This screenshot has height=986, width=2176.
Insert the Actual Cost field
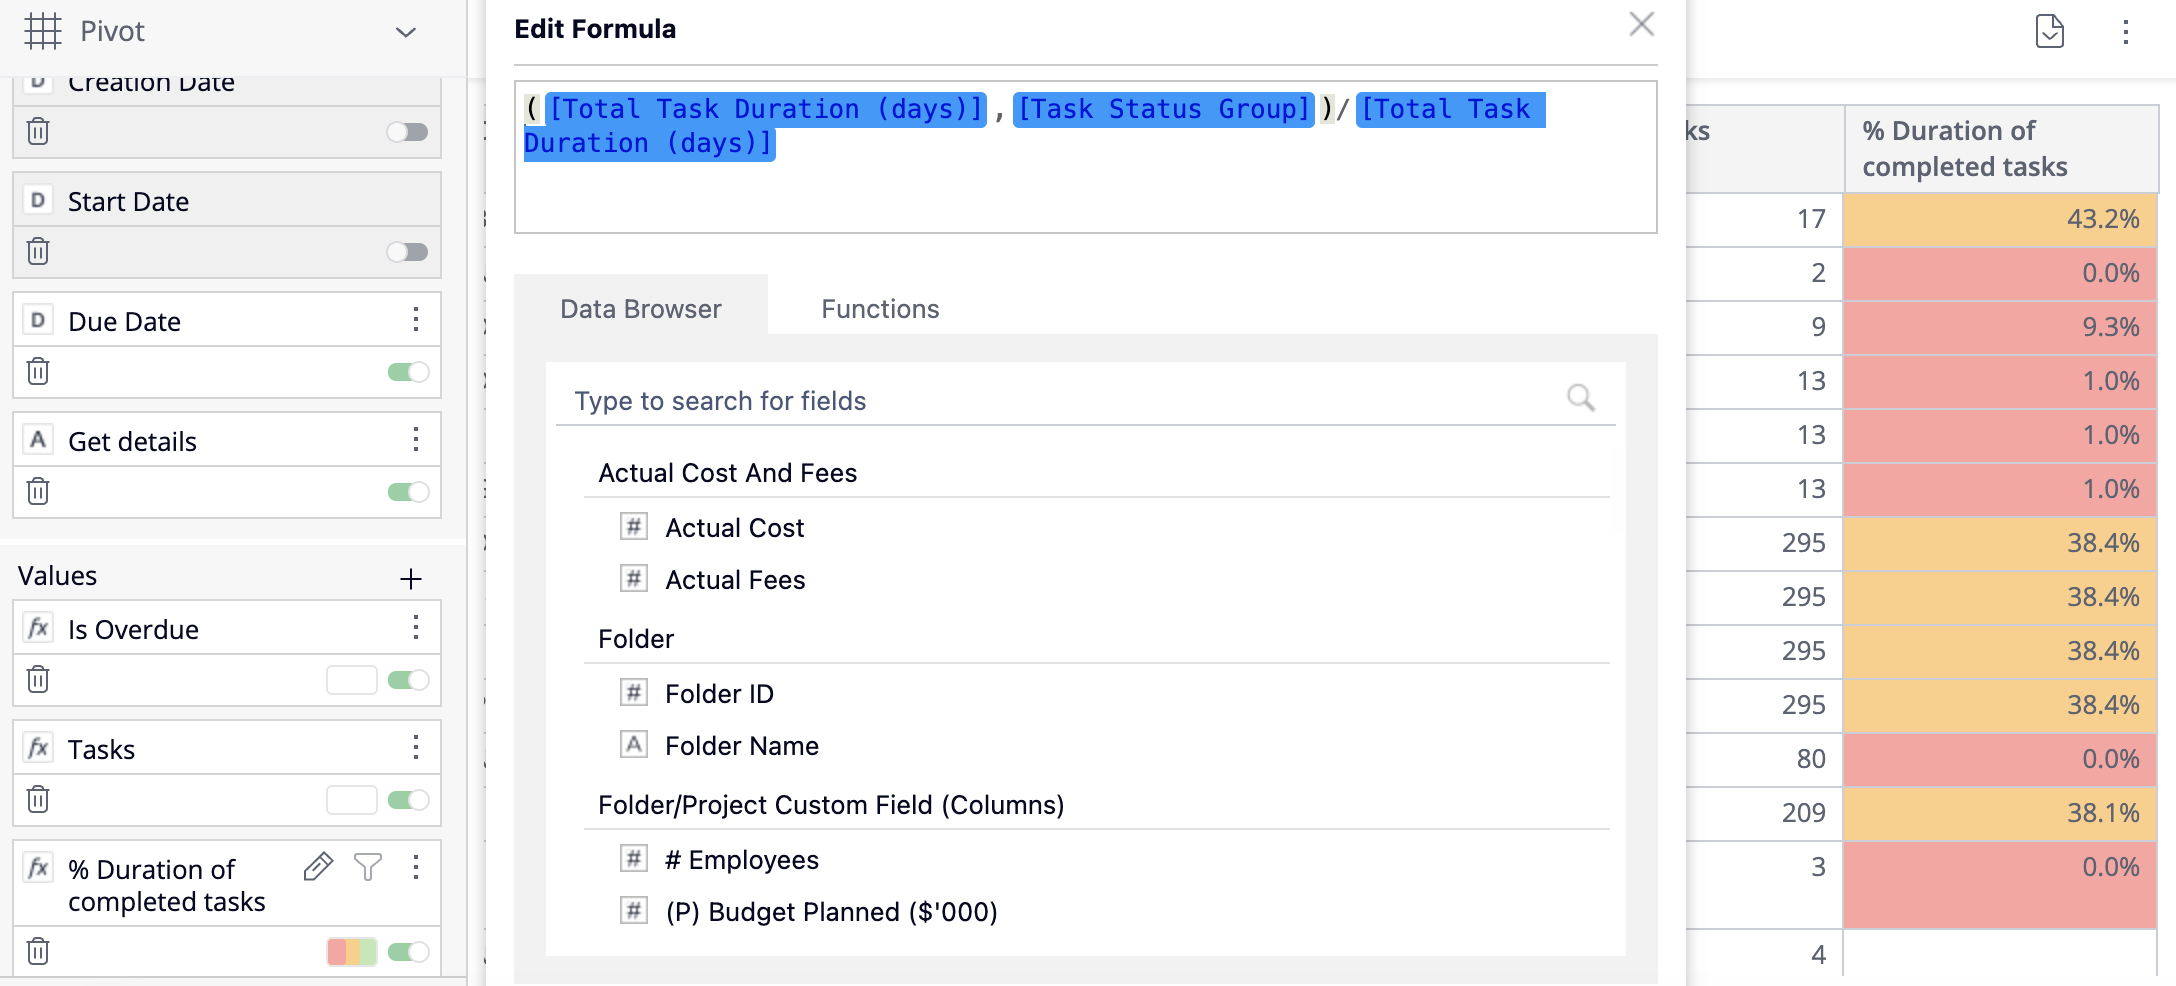point(734,527)
